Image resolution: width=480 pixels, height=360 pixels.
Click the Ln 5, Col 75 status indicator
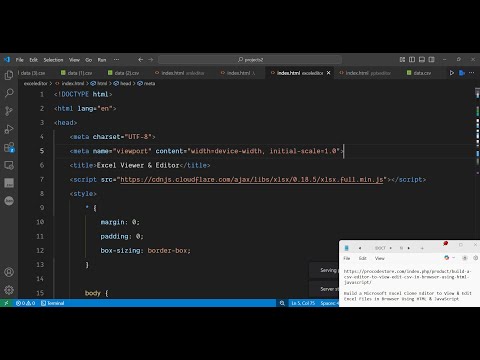tap(303, 303)
